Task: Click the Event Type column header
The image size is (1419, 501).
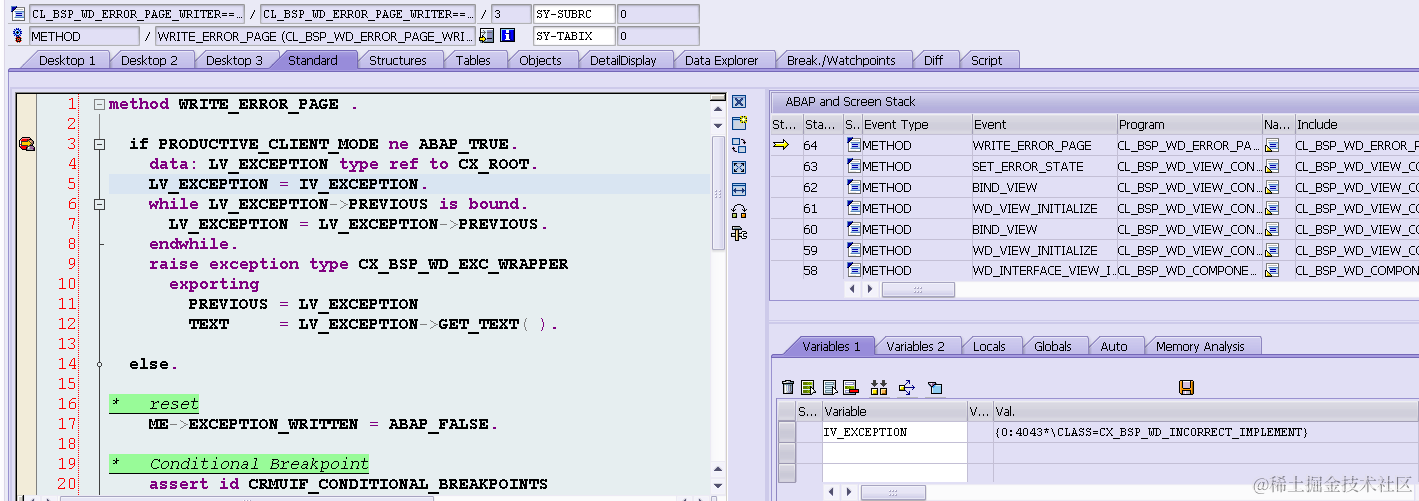Action: (916, 125)
